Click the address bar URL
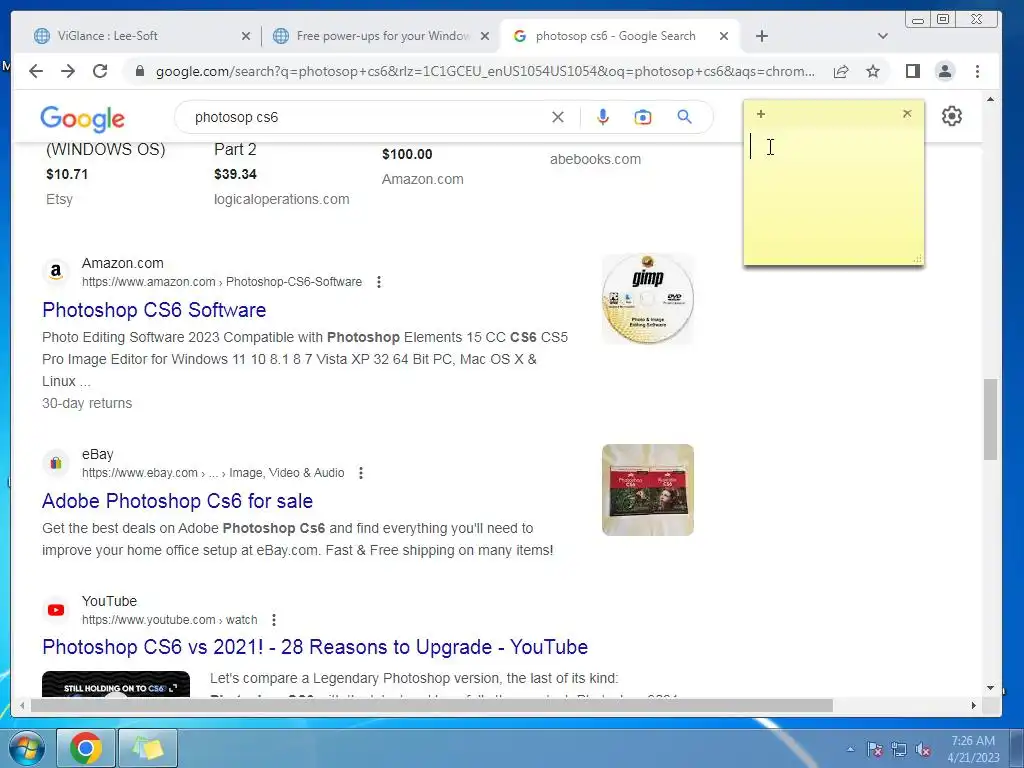Image resolution: width=1024 pixels, height=768 pixels. (485, 71)
